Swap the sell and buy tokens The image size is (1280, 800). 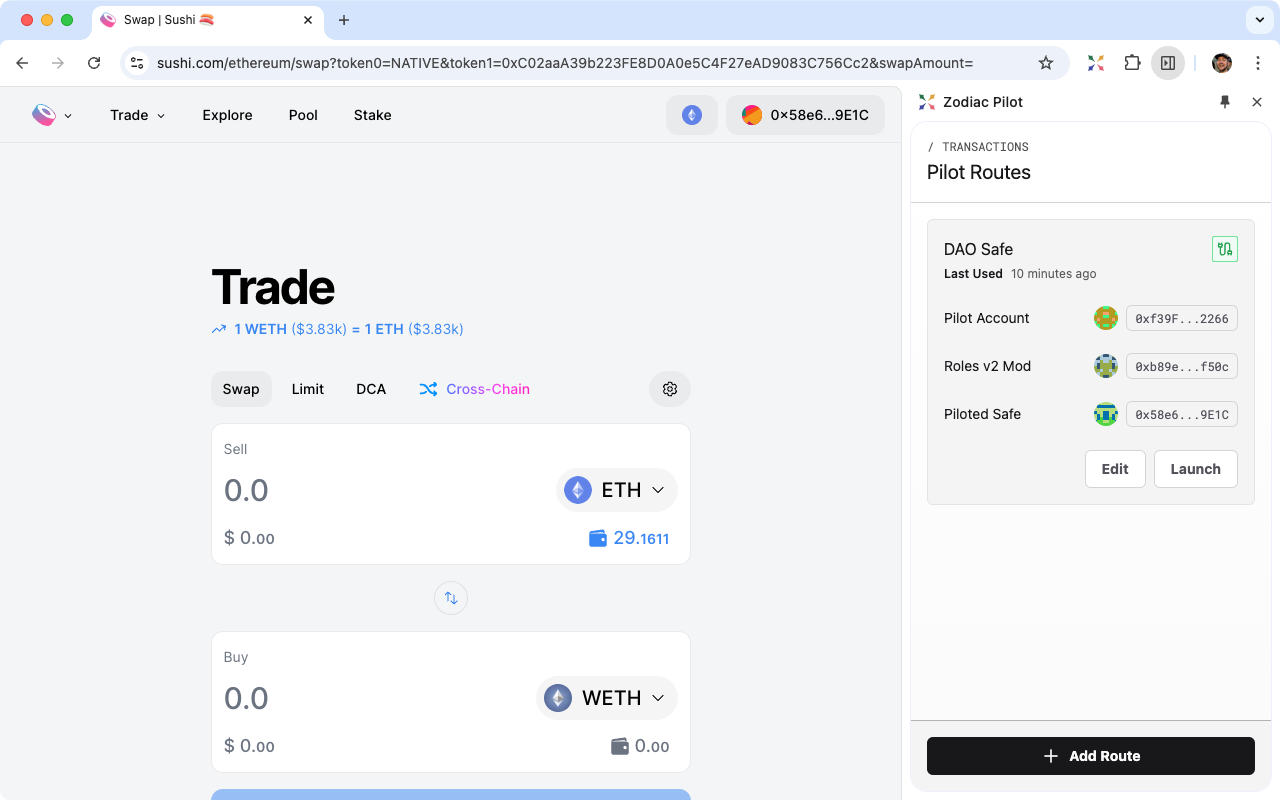pos(451,598)
